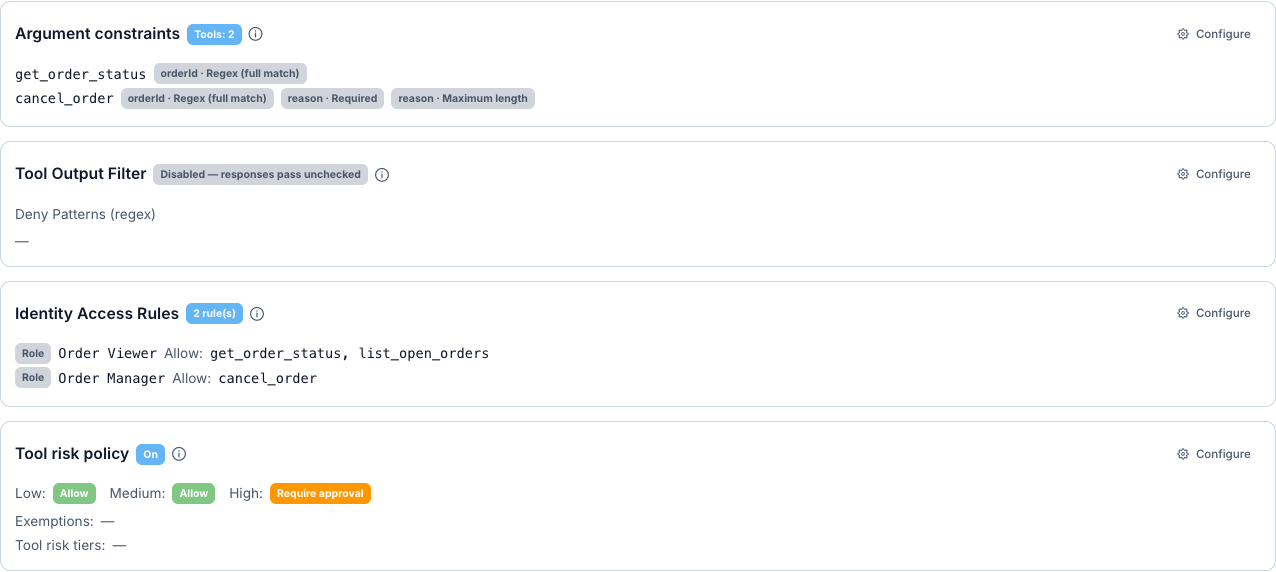Open Configure for Identity Access Rules

click(x=1214, y=313)
